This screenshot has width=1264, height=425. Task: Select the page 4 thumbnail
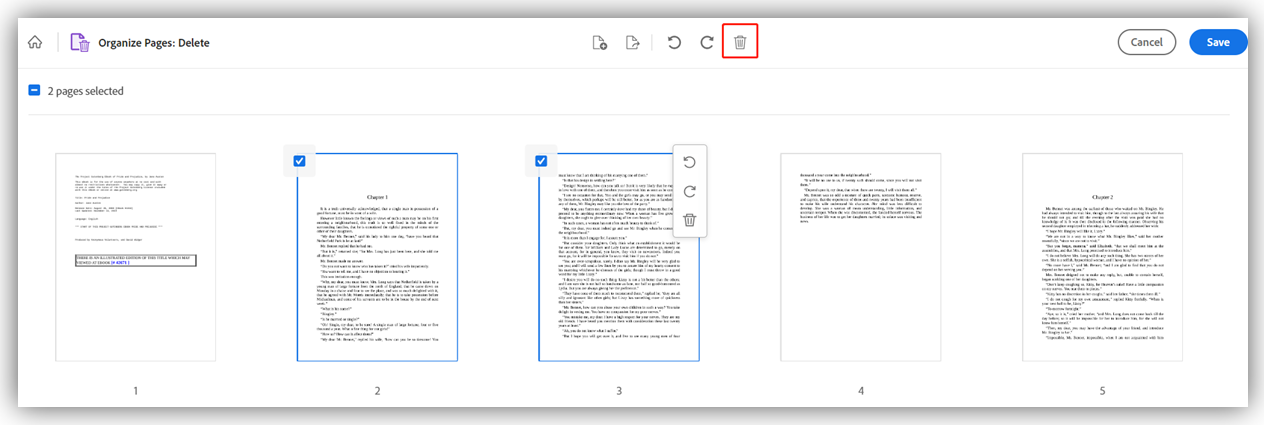pyautogui.click(x=860, y=257)
